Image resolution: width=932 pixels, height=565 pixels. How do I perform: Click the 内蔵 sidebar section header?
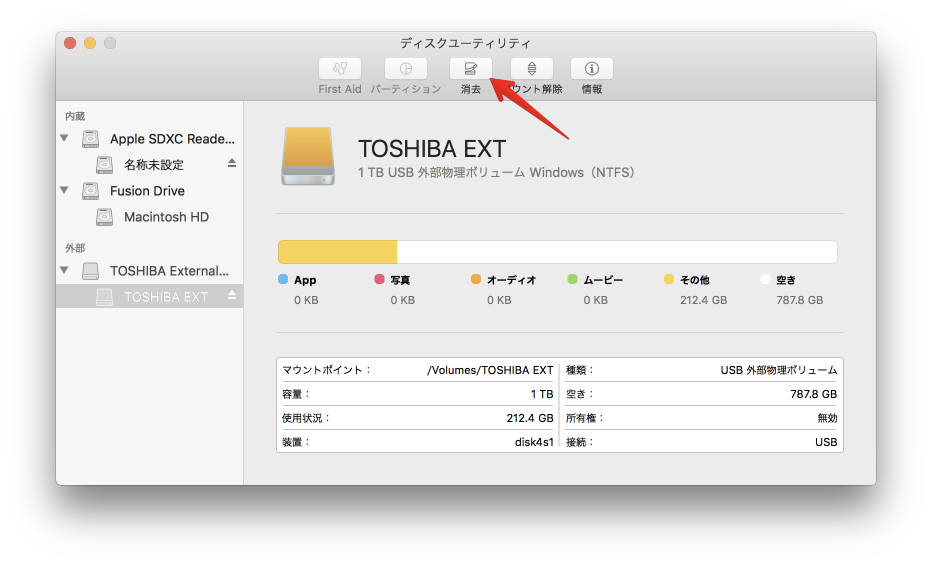(x=75, y=116)
